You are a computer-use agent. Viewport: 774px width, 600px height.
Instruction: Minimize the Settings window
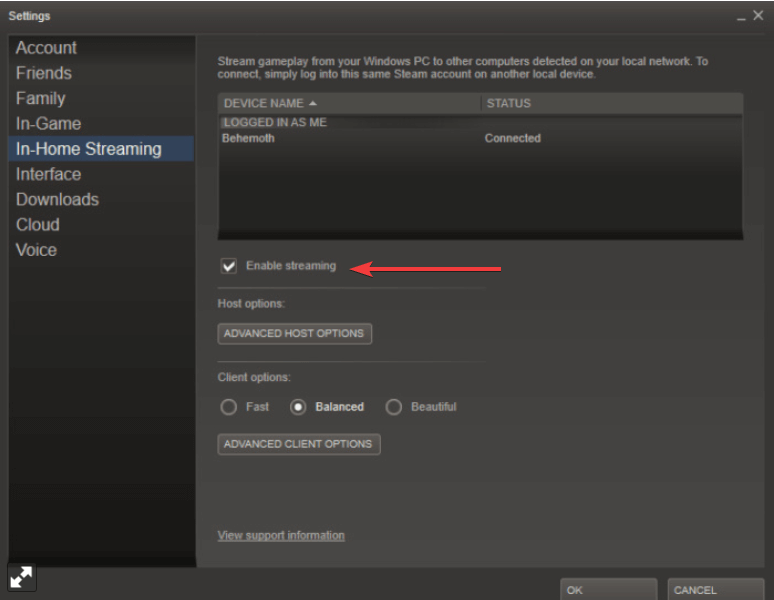(741, 17)
